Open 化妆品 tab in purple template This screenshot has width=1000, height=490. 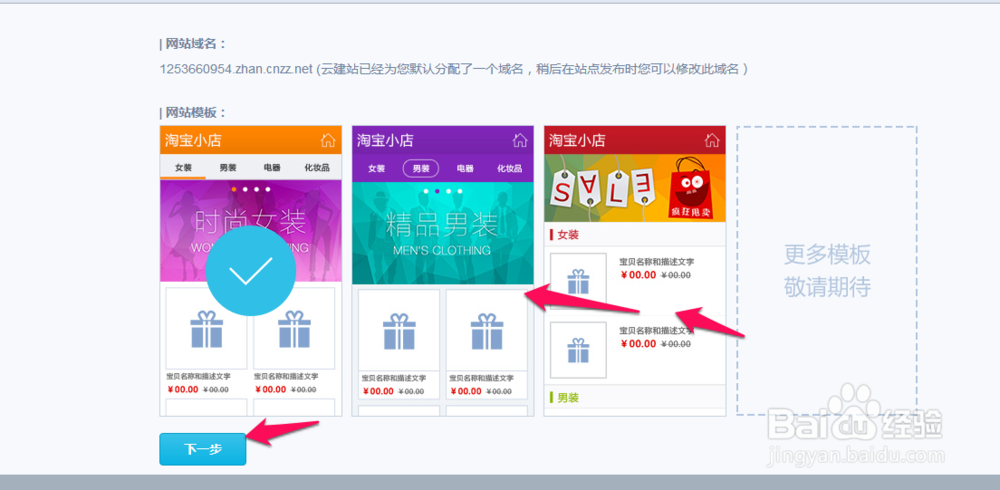(x=510, y=169)
